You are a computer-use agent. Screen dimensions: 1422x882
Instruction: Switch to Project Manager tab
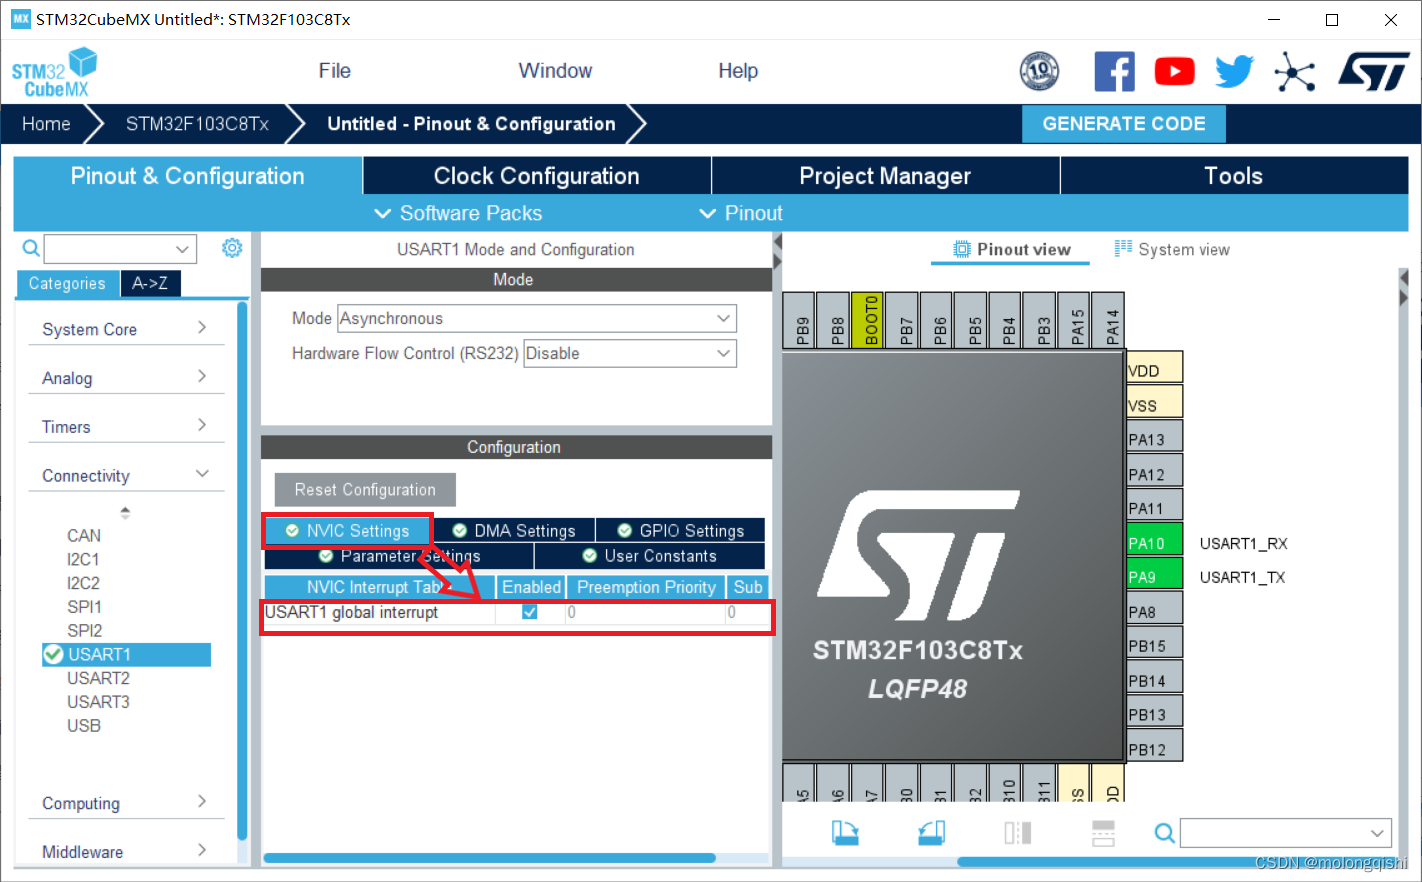coord(885,176)
